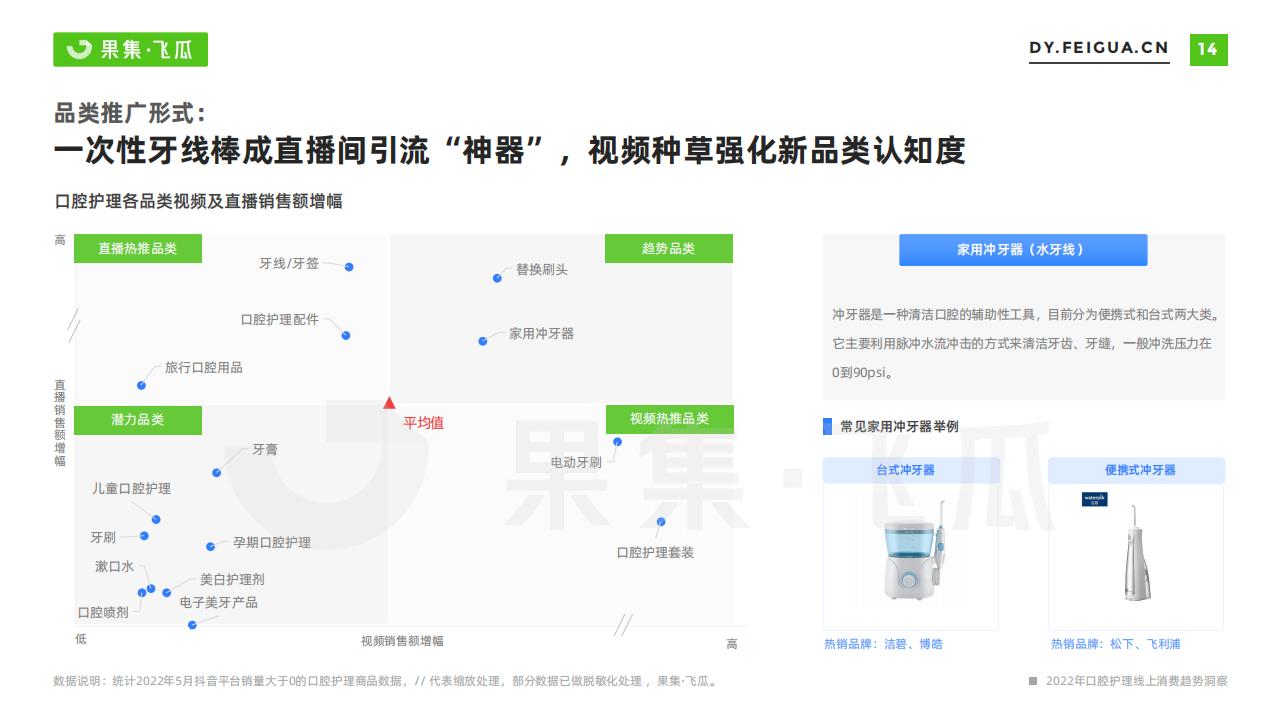Screen dimensions: 1280x720
Task: Click the 视频销售额增幅 axis label
Action: click(x=402, y=641)
